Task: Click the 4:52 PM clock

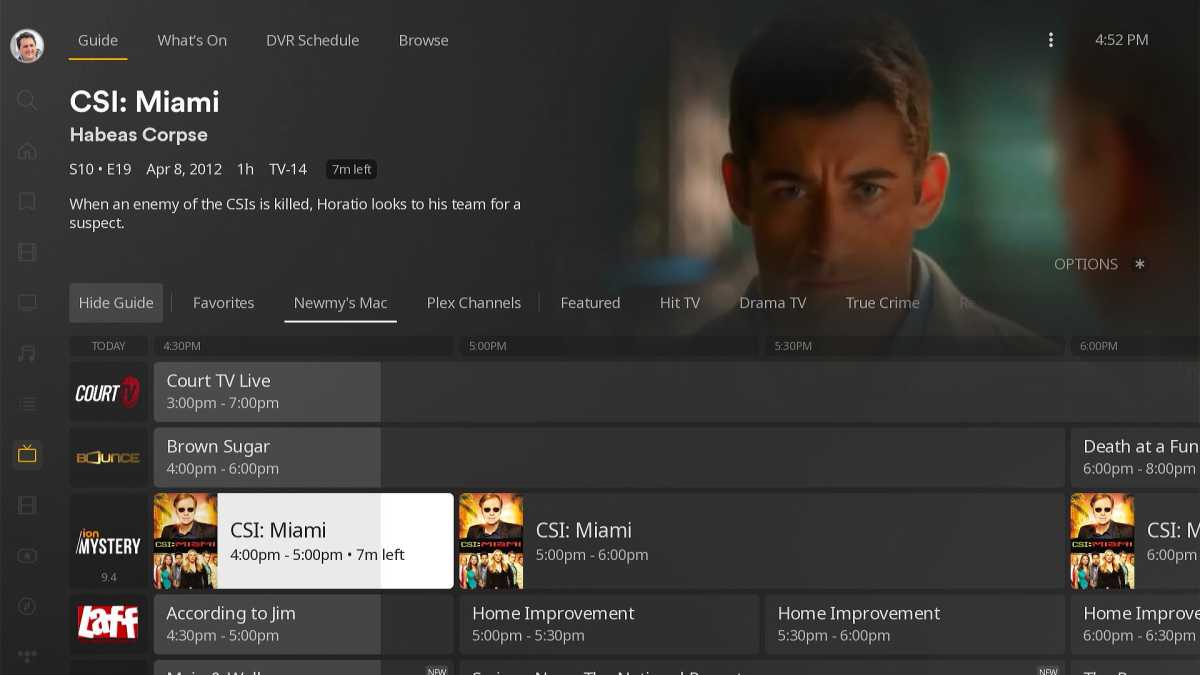Action: click(1122, 40)
